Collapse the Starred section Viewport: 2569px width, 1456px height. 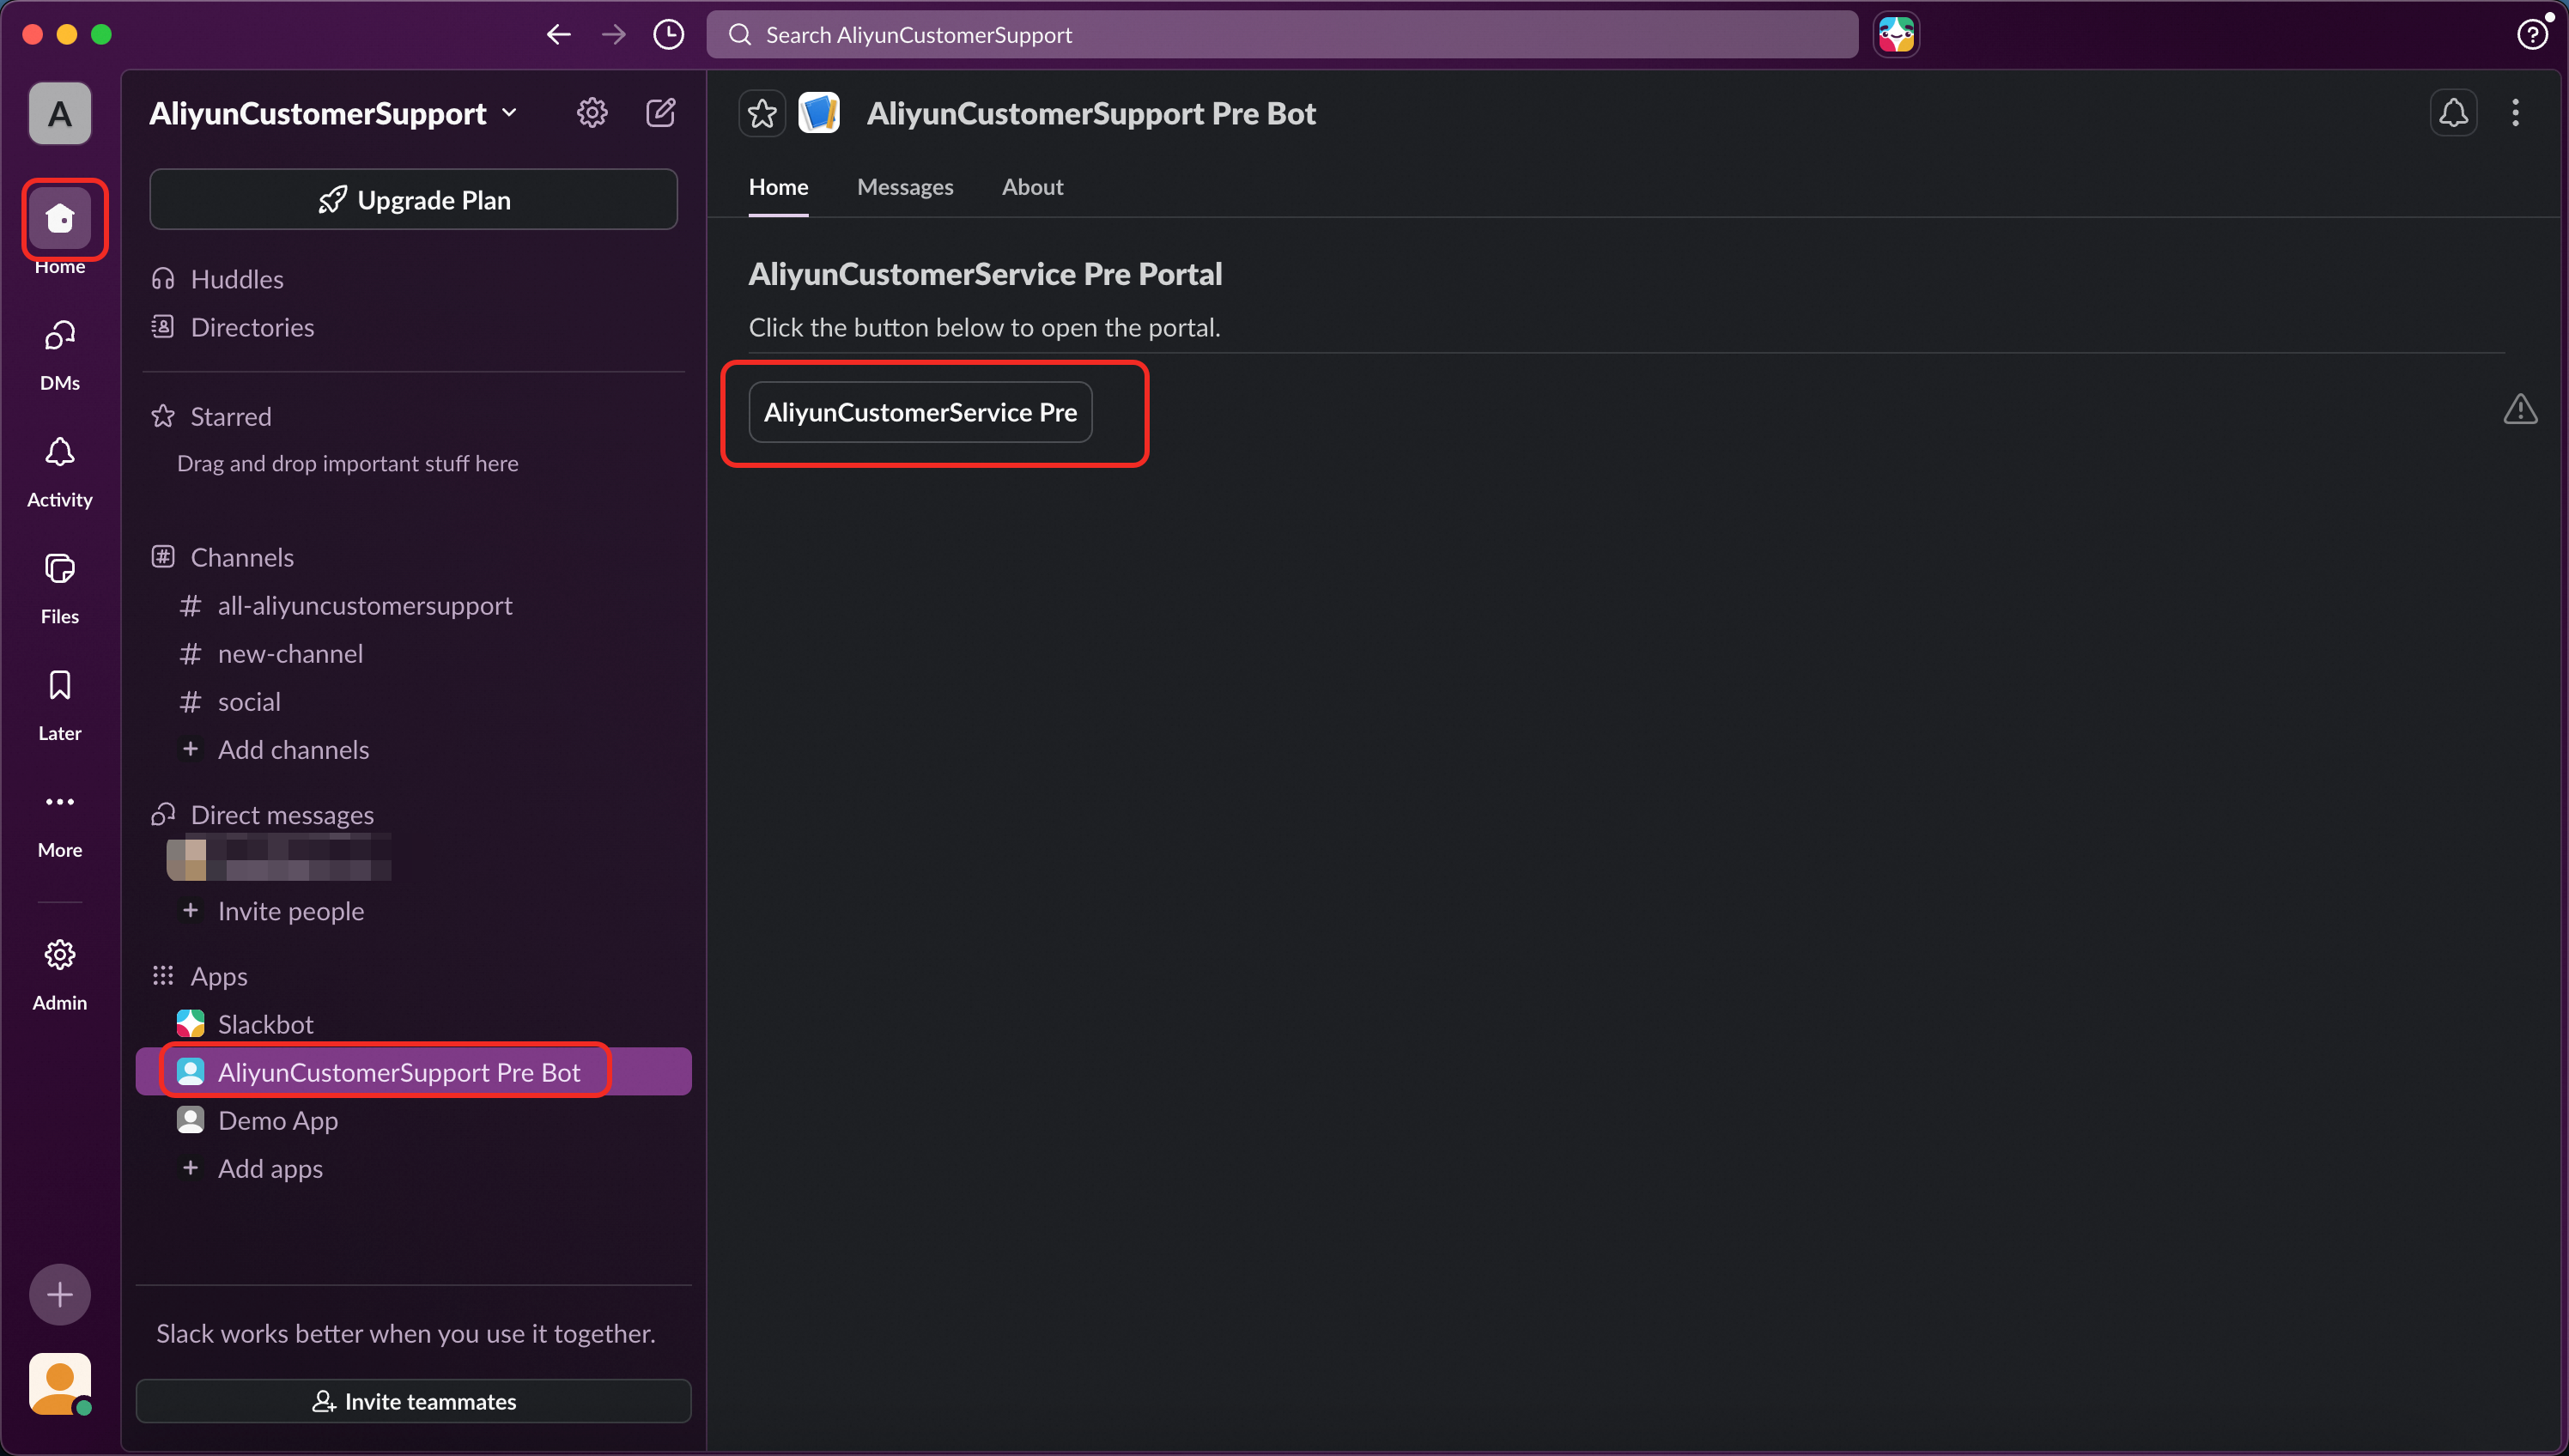(230, 416)
